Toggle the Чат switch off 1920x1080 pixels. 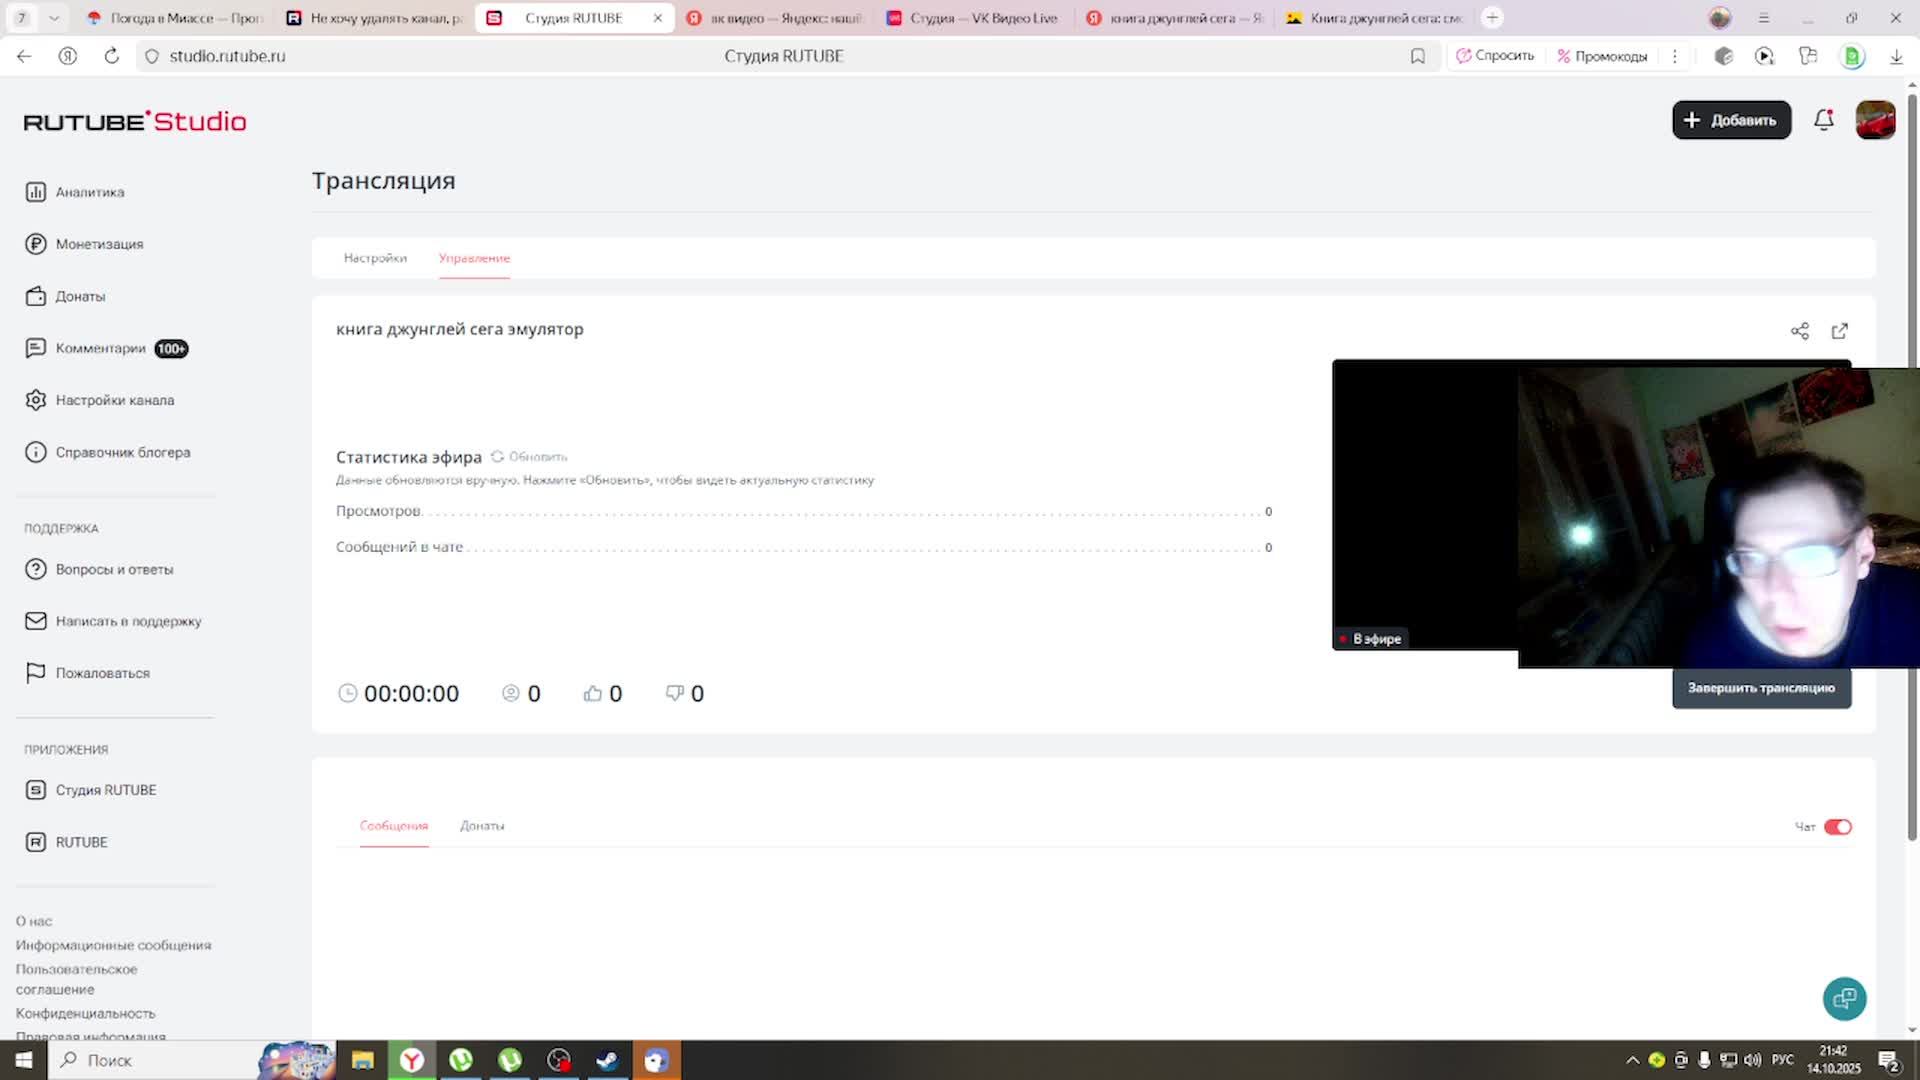(x=1837, y=827)
